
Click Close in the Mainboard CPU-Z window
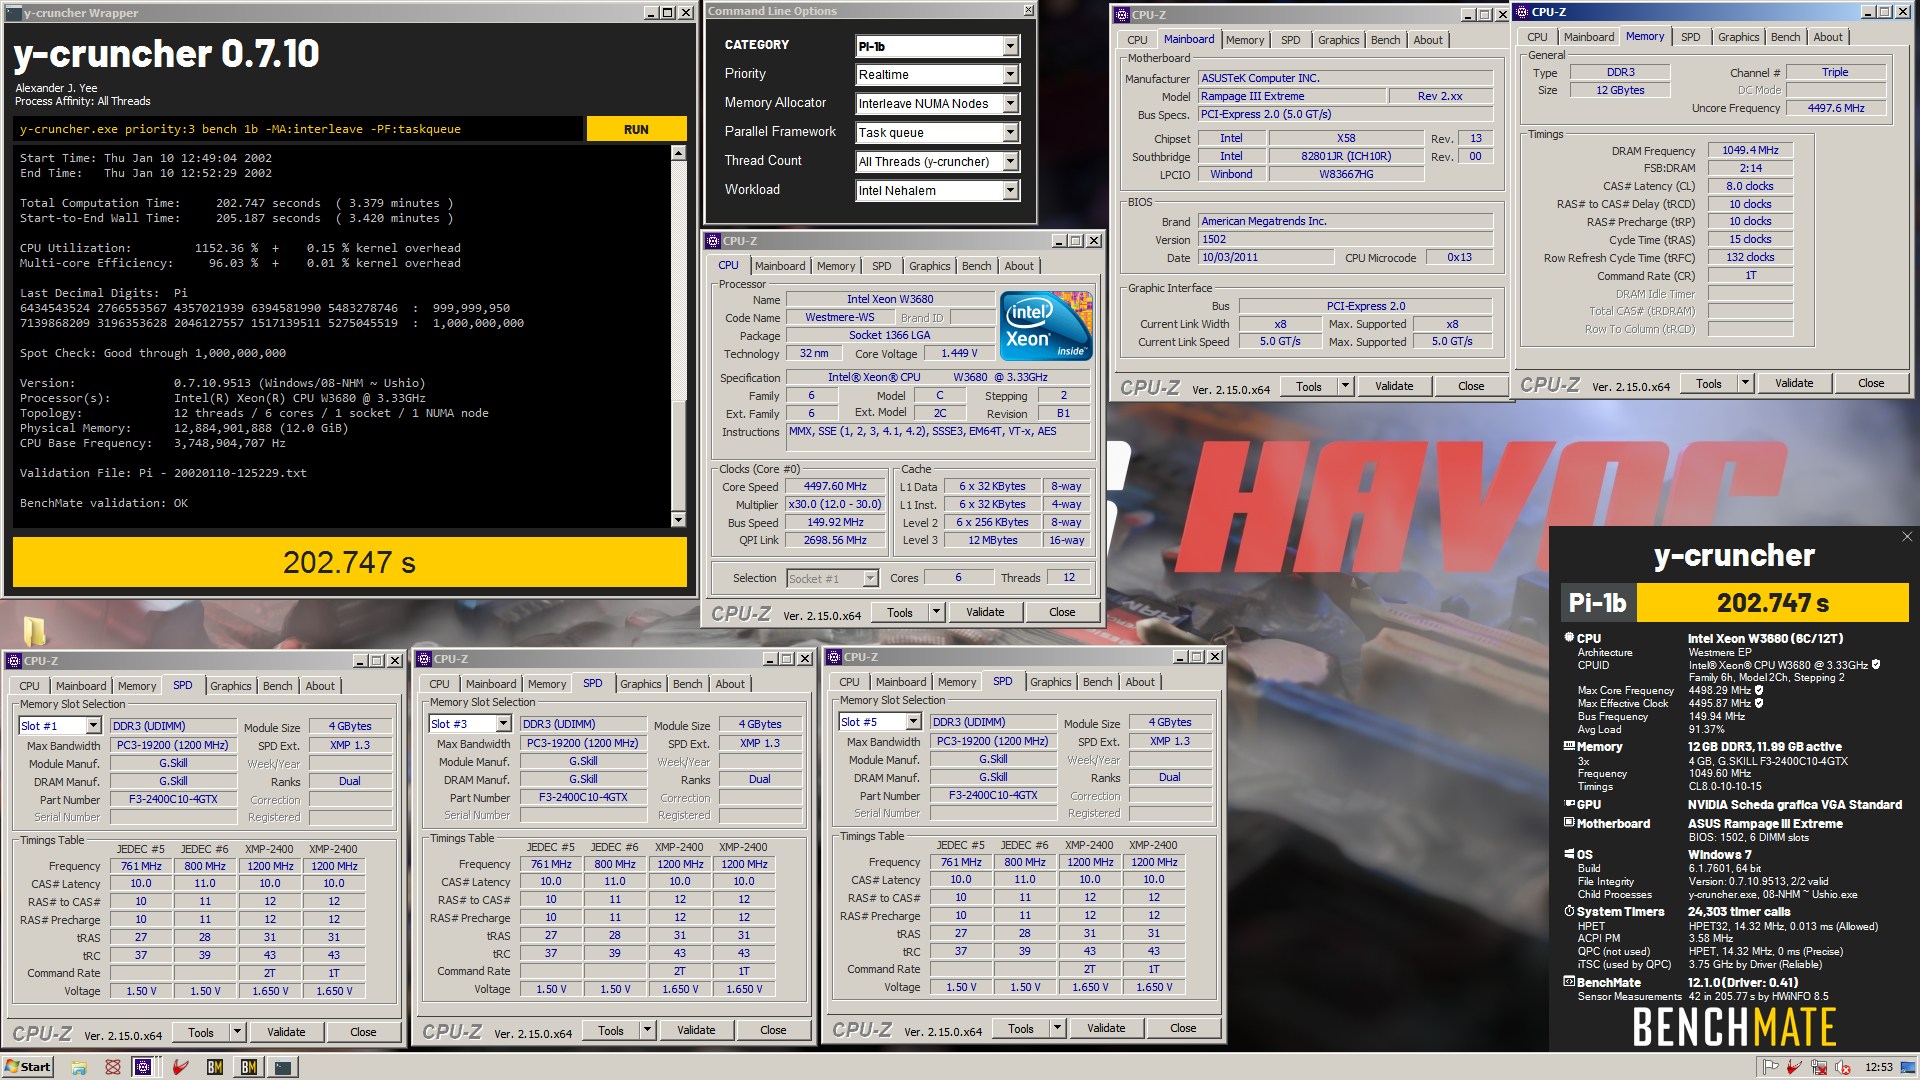click(1471, 386)
